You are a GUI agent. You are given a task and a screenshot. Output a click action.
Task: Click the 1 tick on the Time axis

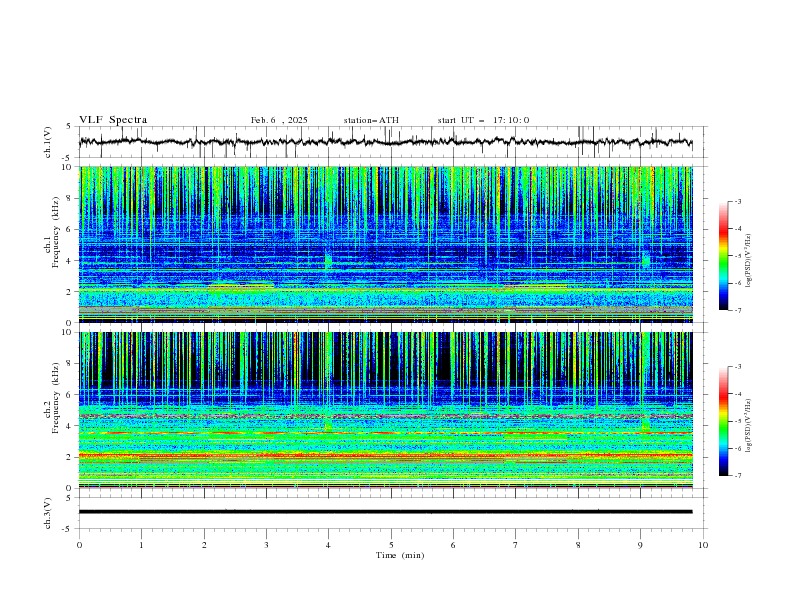[141, 545]
